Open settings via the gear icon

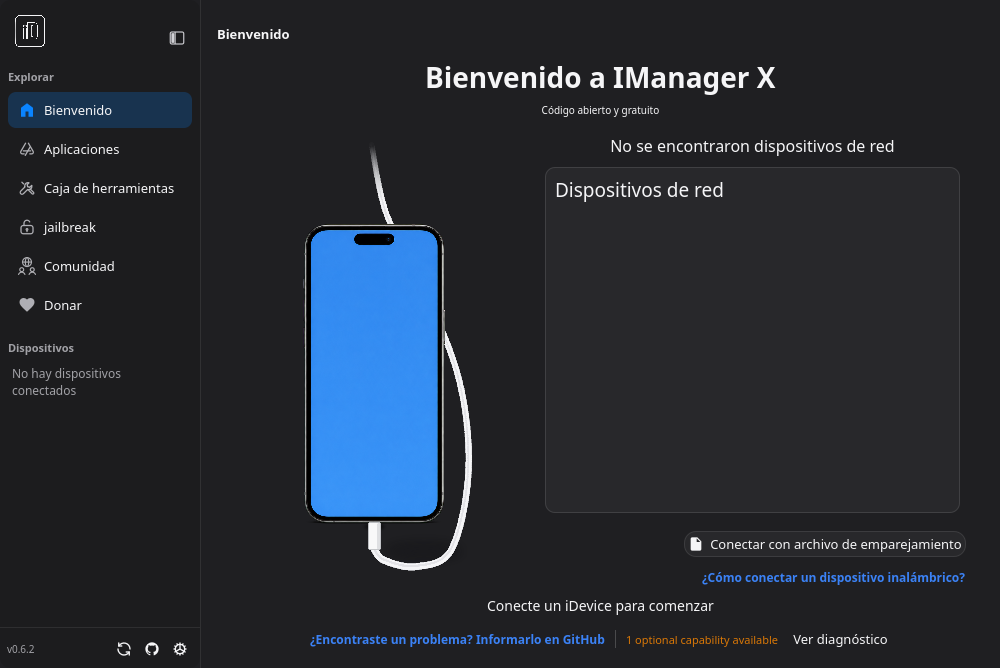pyautogui.click(x=180, y=649)
